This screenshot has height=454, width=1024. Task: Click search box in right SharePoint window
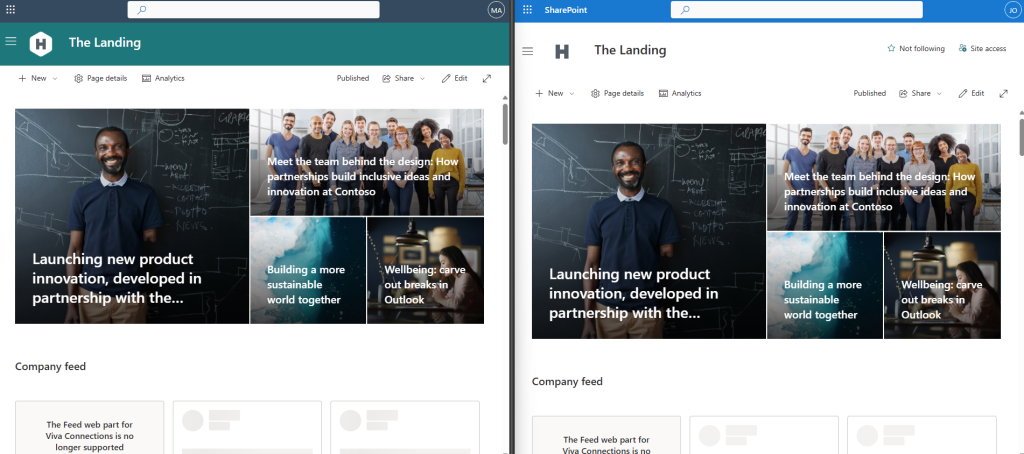point(797,10)
